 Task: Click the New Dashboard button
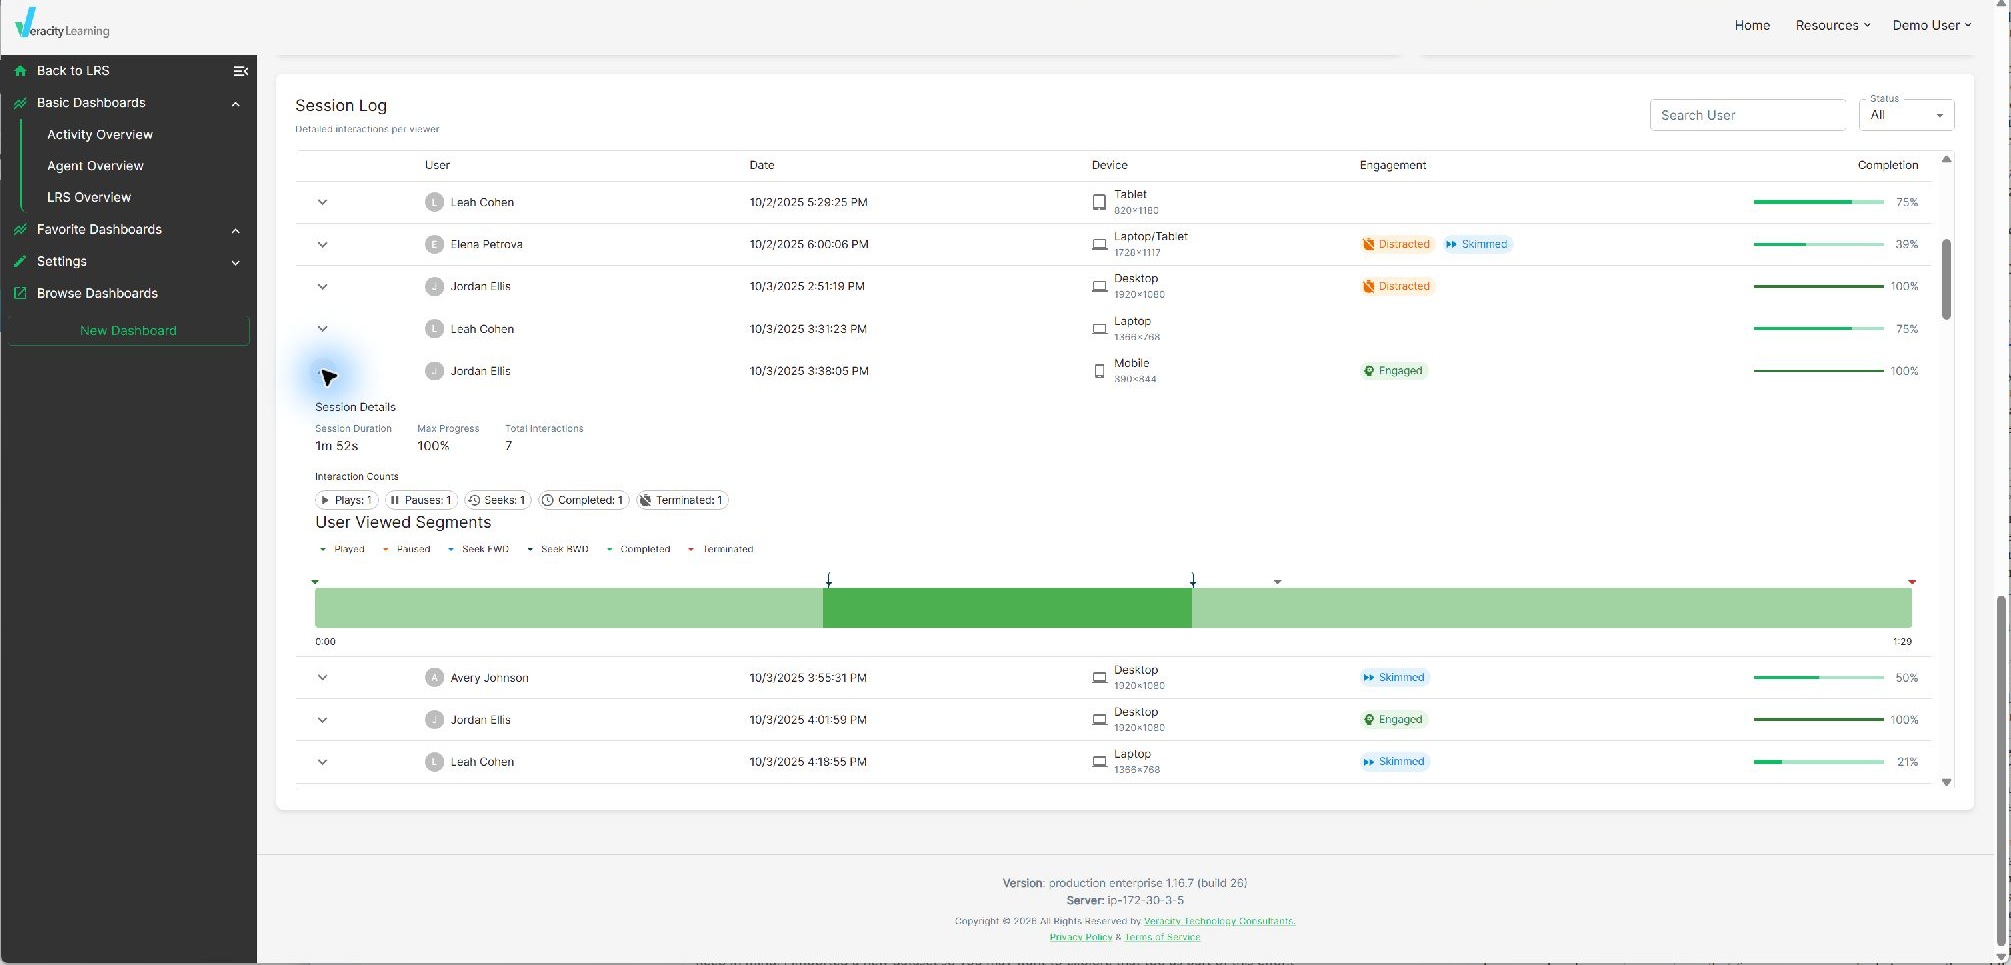(x=128, y=331)
